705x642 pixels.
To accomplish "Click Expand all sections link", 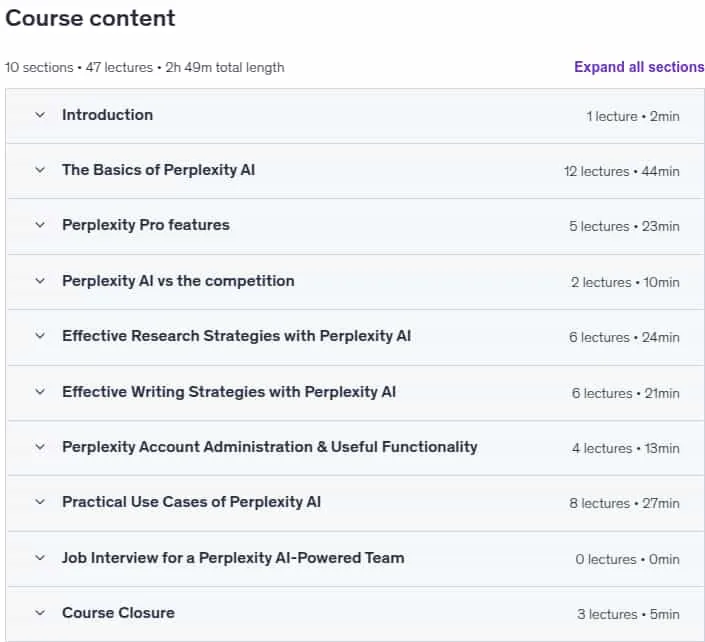I will tap(639, 67).
